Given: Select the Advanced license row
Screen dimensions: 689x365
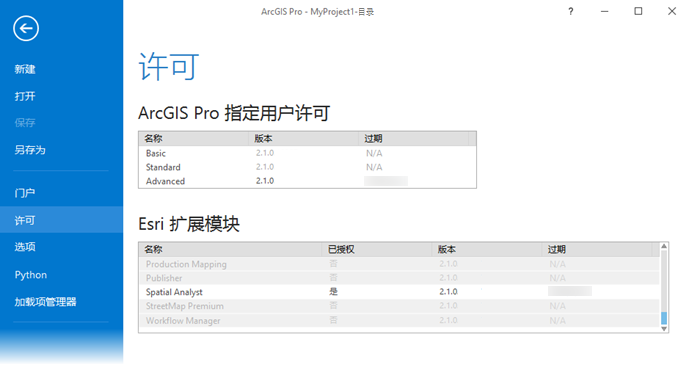Looking at the screenshot, I should tap(307, 181).
